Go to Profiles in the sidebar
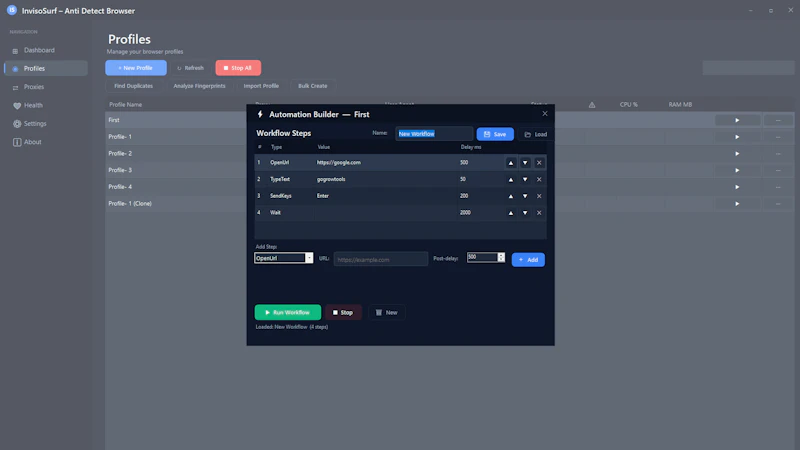 46,68
